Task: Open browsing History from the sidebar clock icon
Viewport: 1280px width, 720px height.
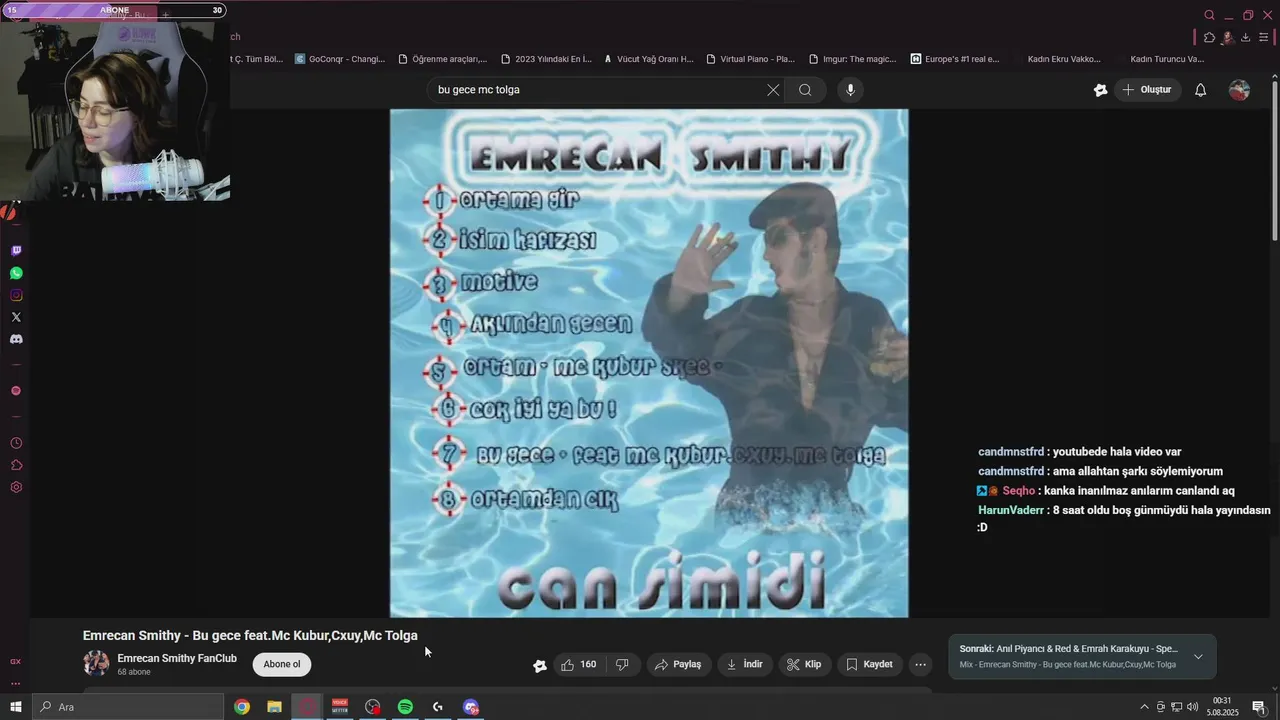Action: (x=16, y=443)
